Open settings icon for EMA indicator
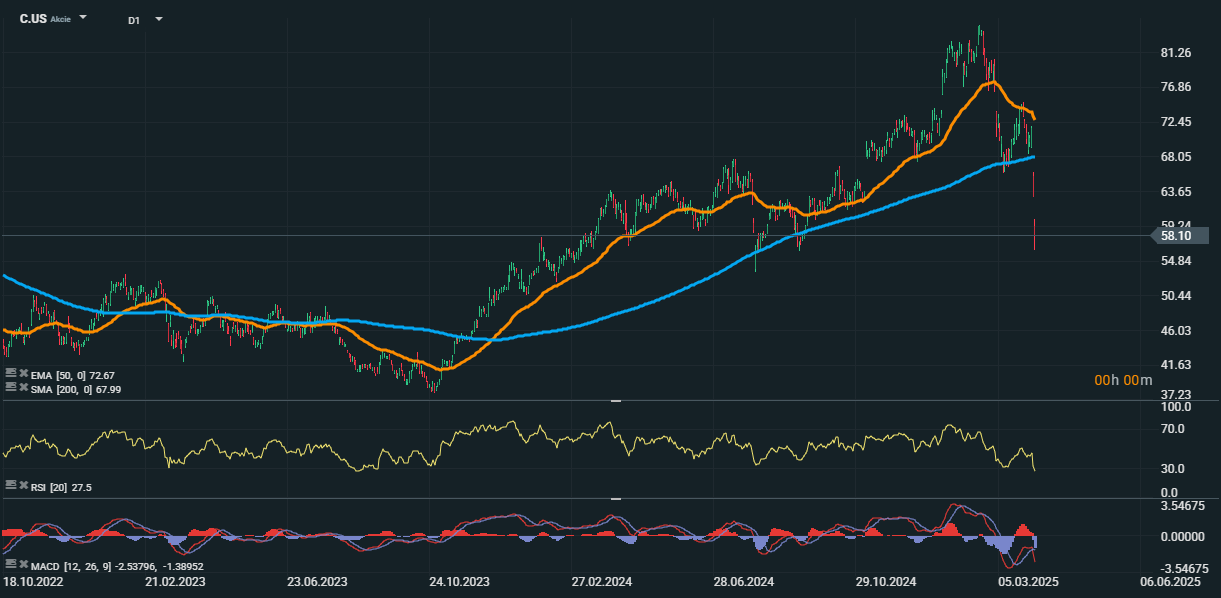 point(10,373)
